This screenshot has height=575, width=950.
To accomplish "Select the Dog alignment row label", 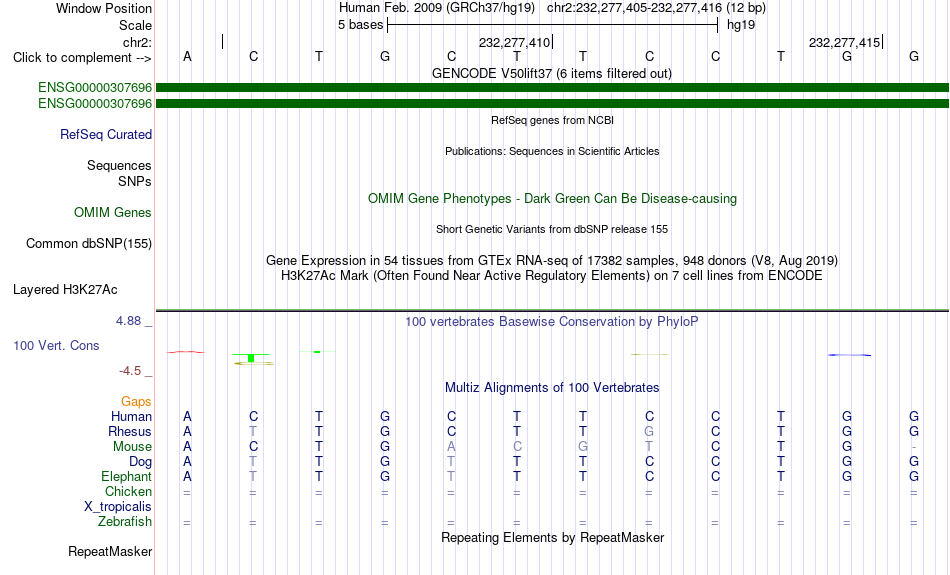I will click(x=140, y=462).
